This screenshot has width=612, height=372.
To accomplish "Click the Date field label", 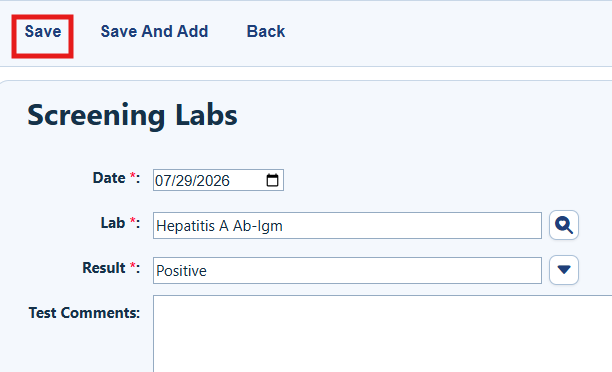I will tap(109, 178).
